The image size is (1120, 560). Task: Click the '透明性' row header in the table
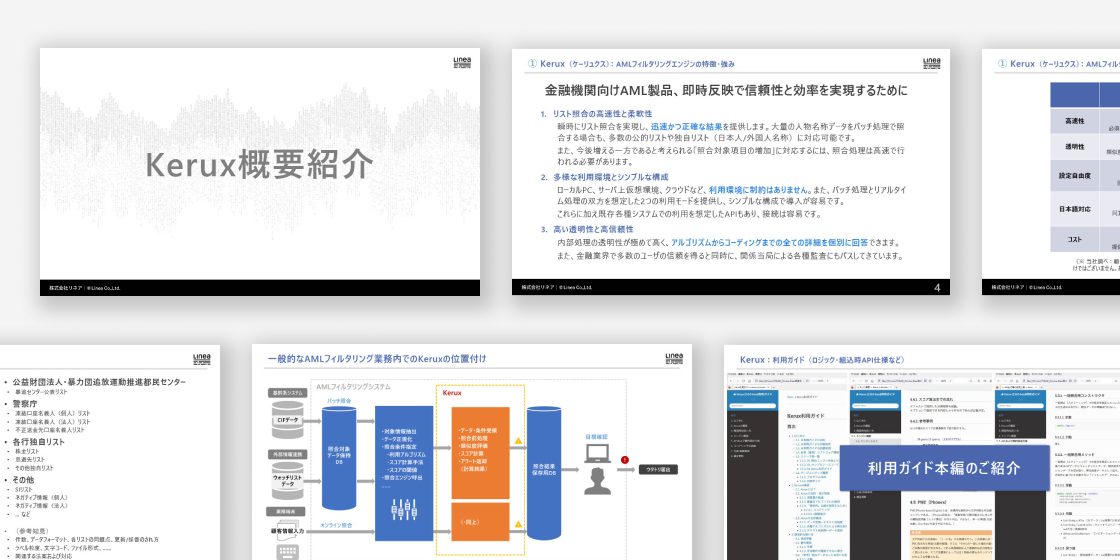tap(1075, 146)
